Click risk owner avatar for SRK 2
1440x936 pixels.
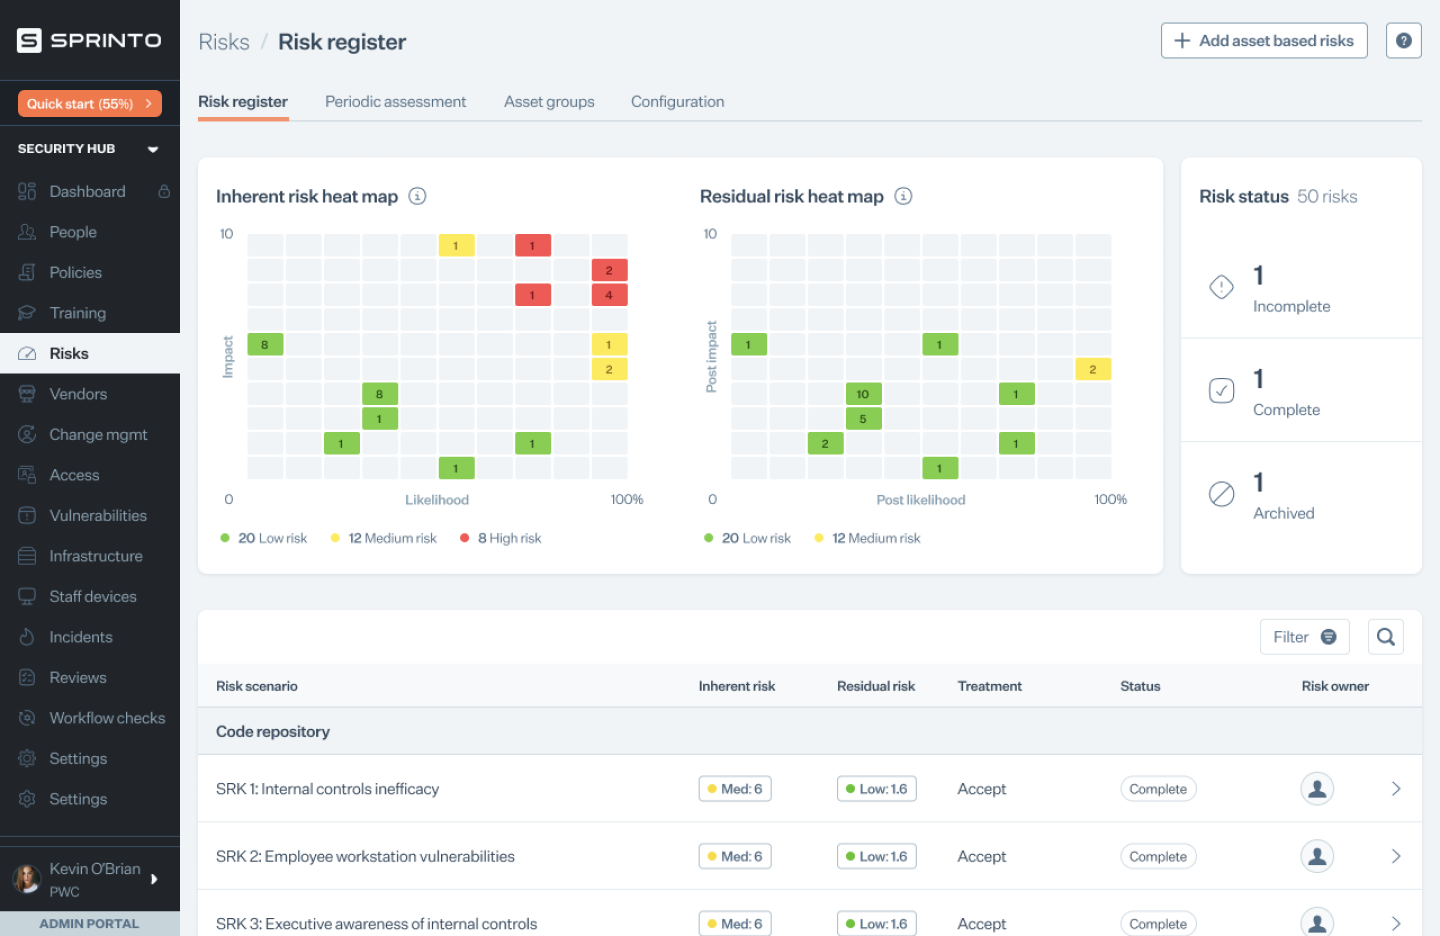pyautogui.click(x=1317, y=856)
